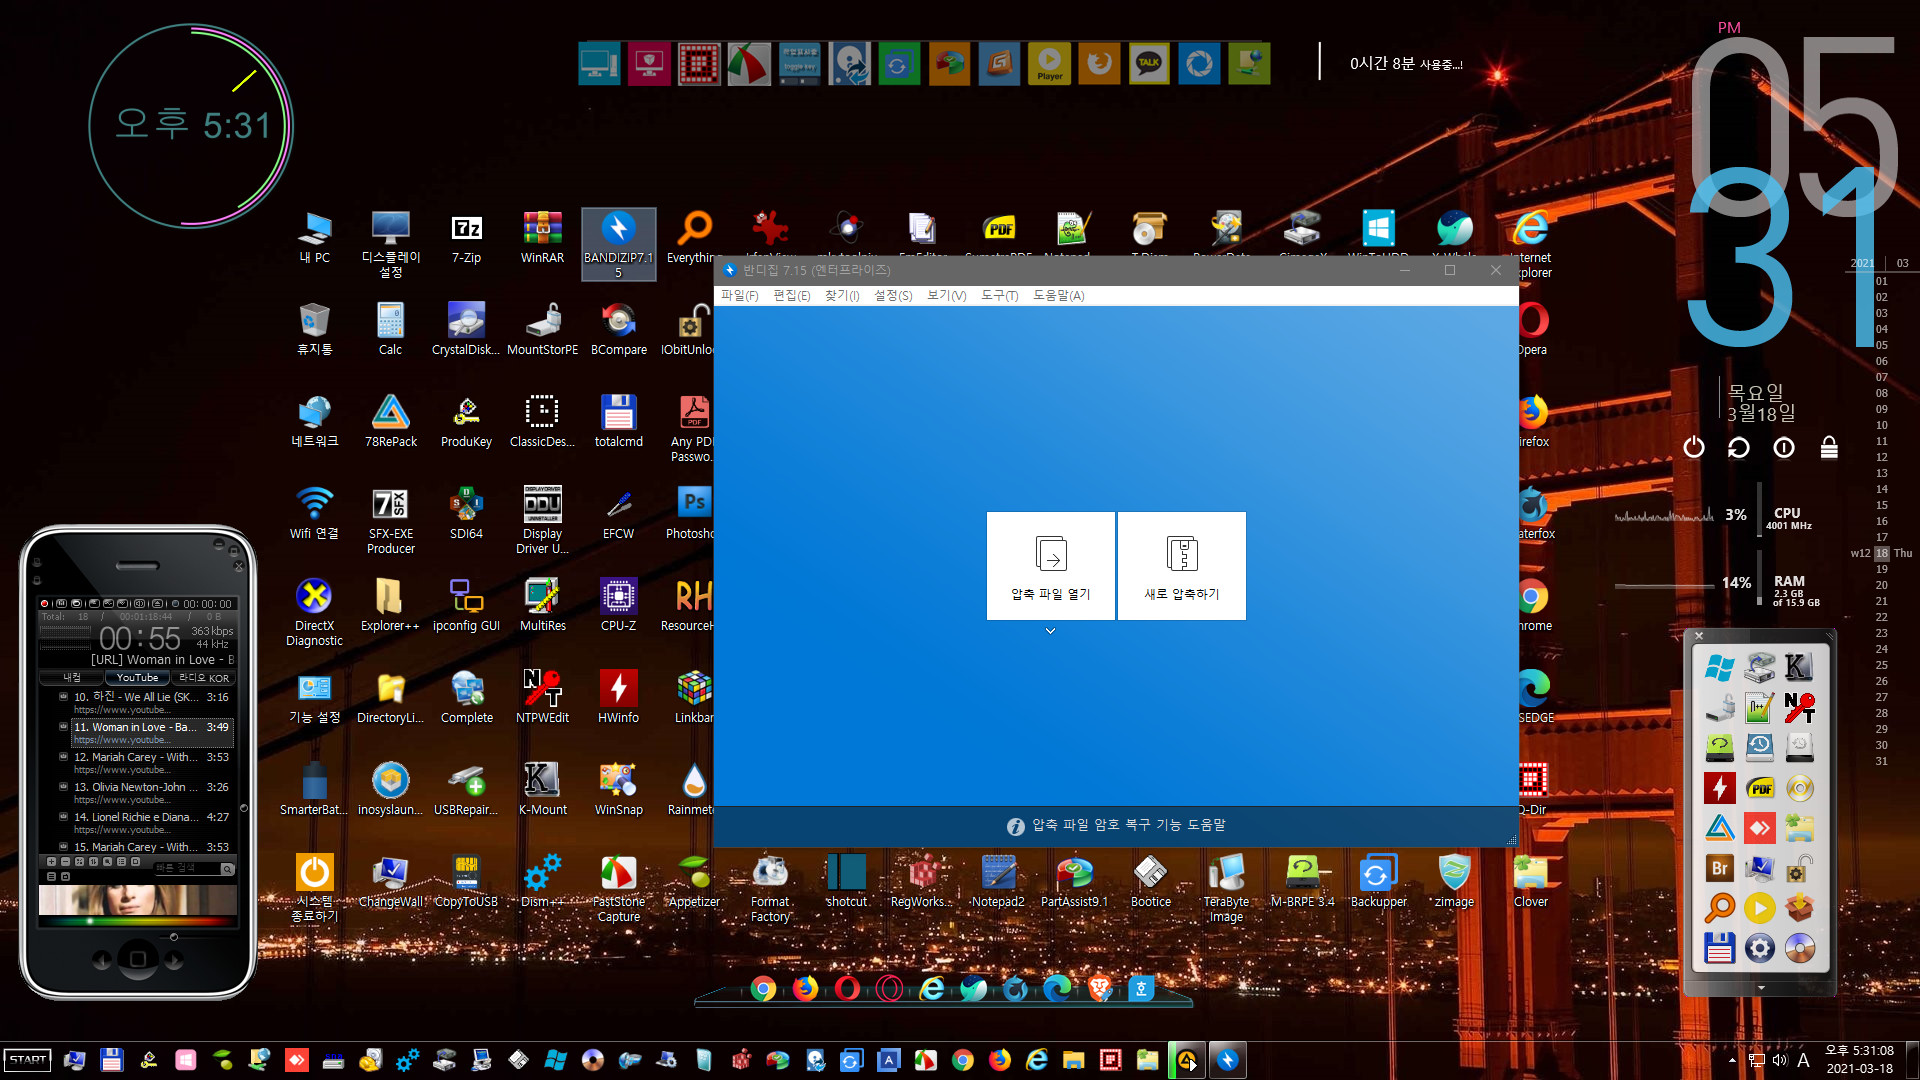Click the BANDIZIP7.15 desktop icon
This screenshot has width=1920, height=1080.
(618, 245)
